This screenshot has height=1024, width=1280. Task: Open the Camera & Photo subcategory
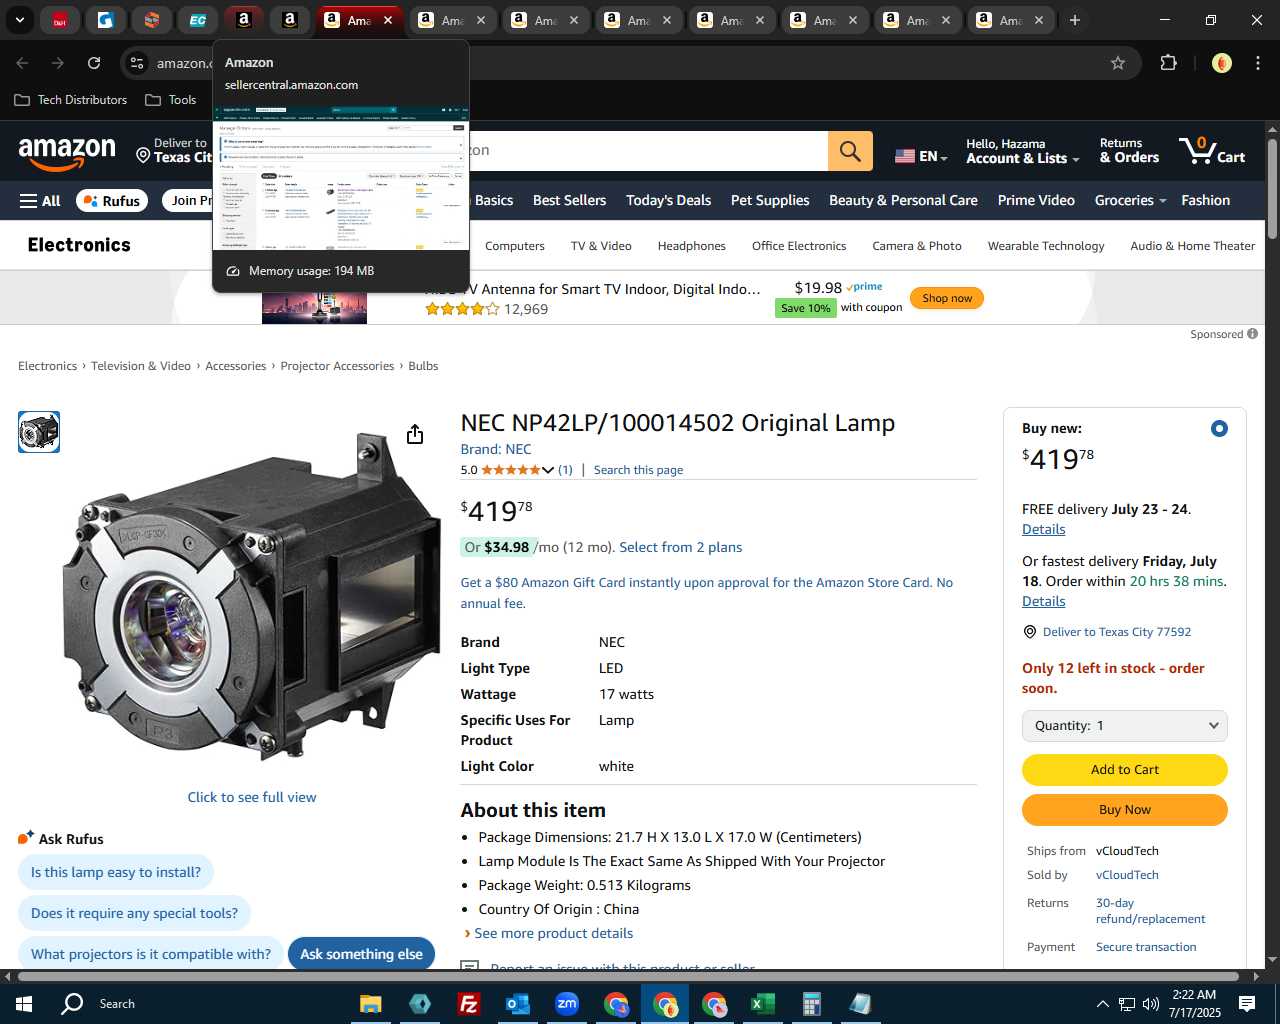point(917,246)
